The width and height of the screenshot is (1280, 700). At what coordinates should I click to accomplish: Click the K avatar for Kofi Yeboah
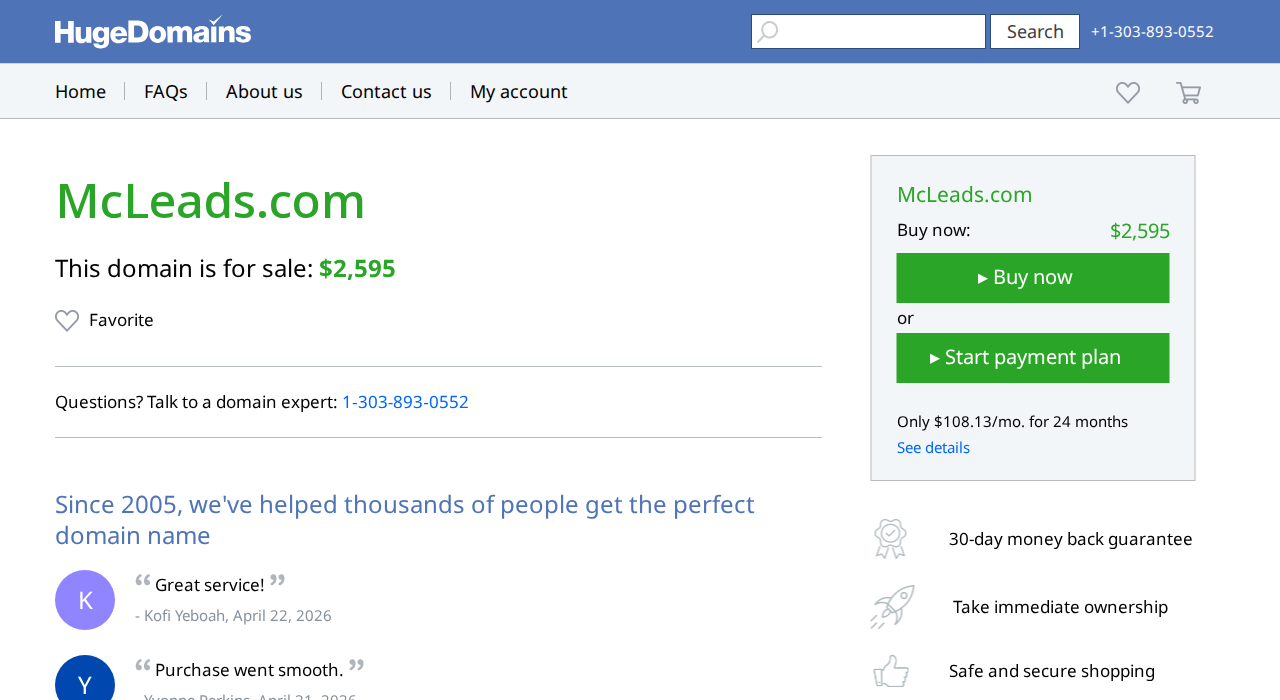point(85,600)
